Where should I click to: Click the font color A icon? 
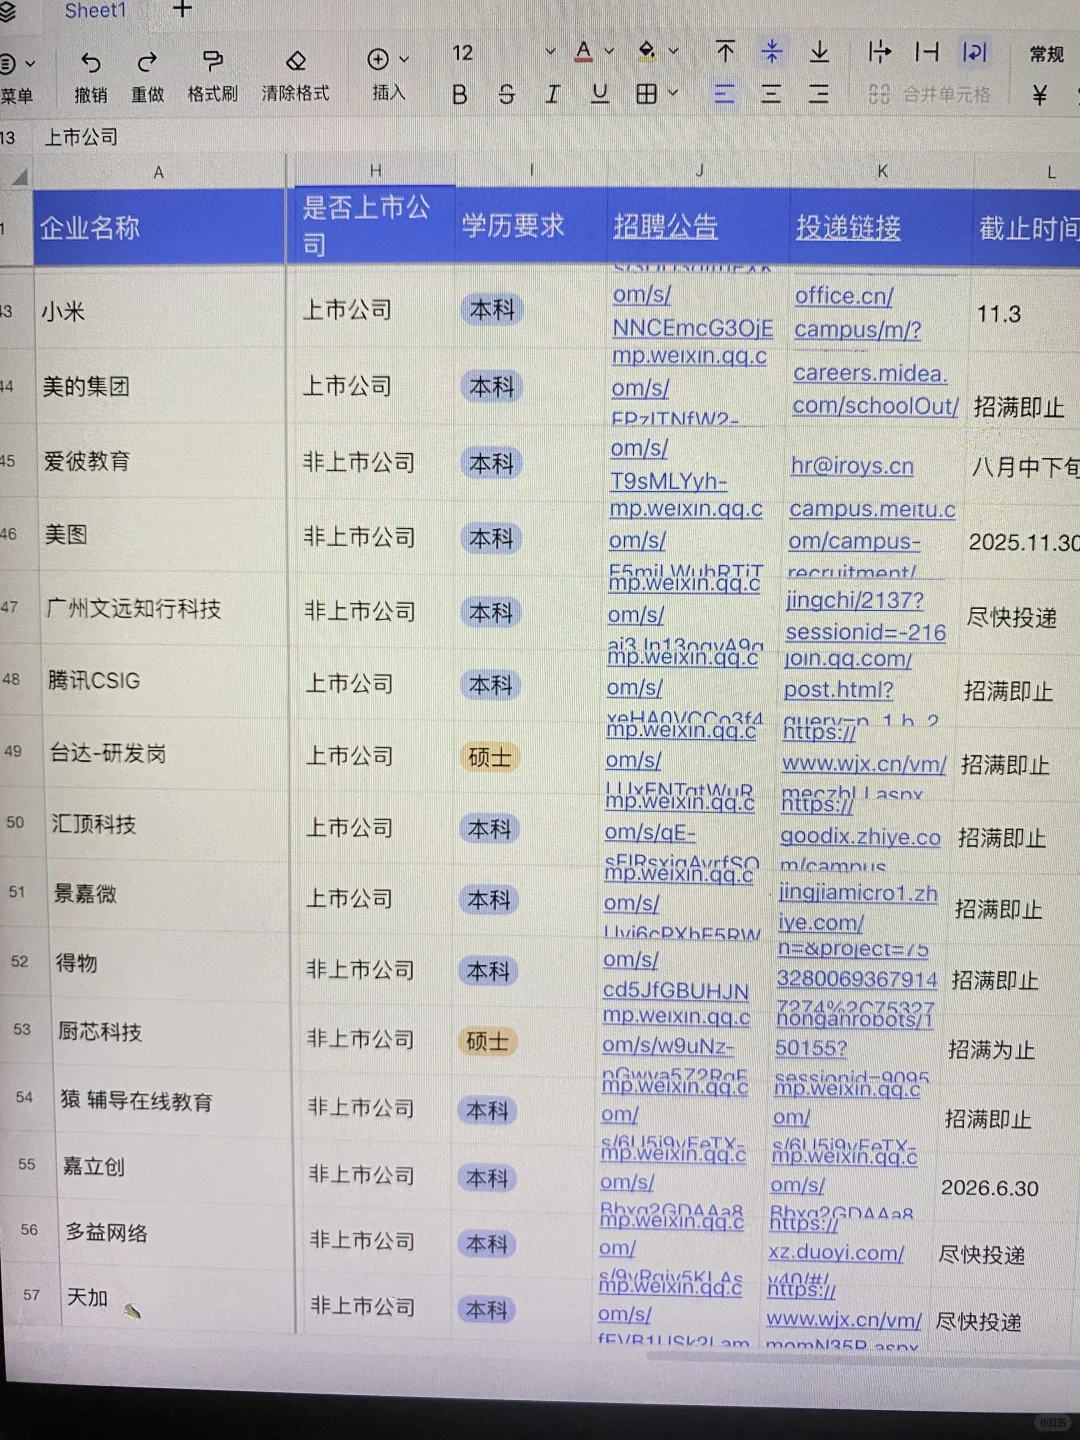[584, 51]
